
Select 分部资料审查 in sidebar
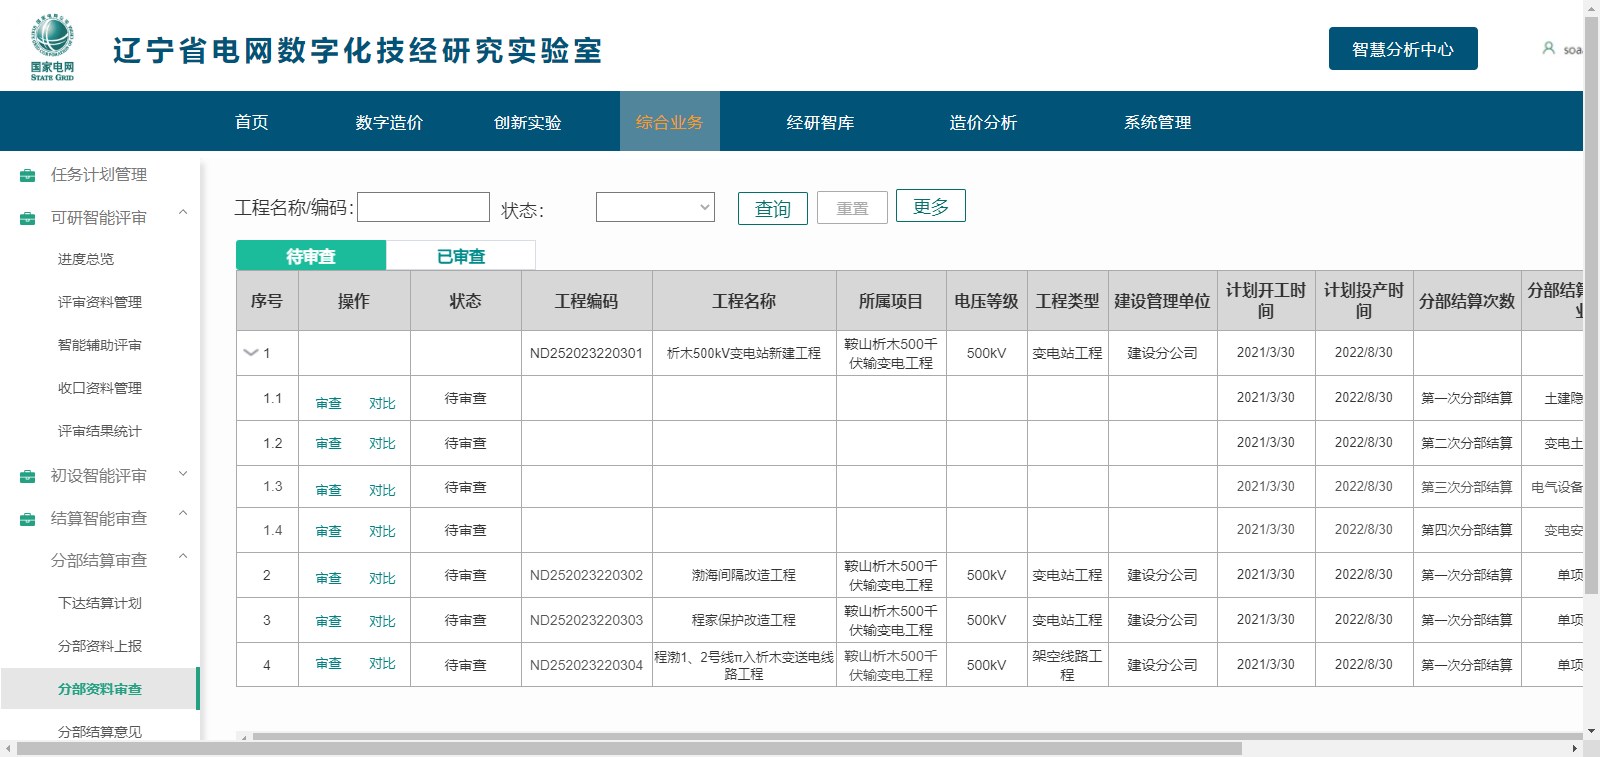click(100, 689)
